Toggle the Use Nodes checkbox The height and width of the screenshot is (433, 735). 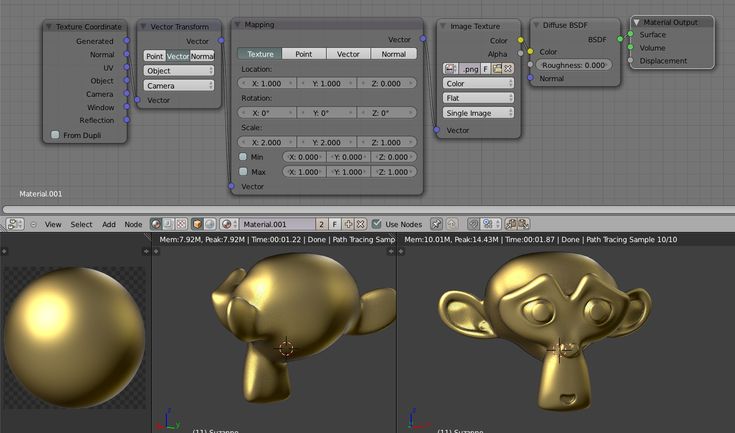[x=376, y=224]
